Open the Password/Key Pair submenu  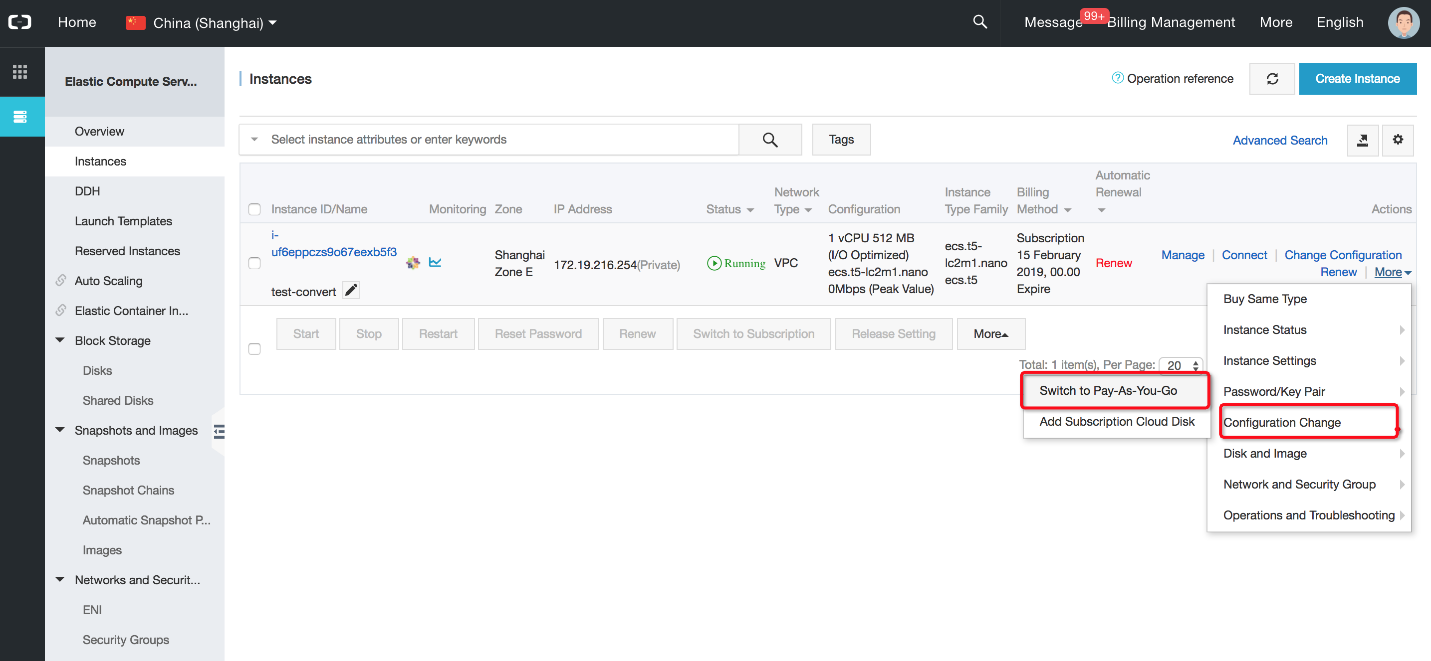[x=1309, y=392]
